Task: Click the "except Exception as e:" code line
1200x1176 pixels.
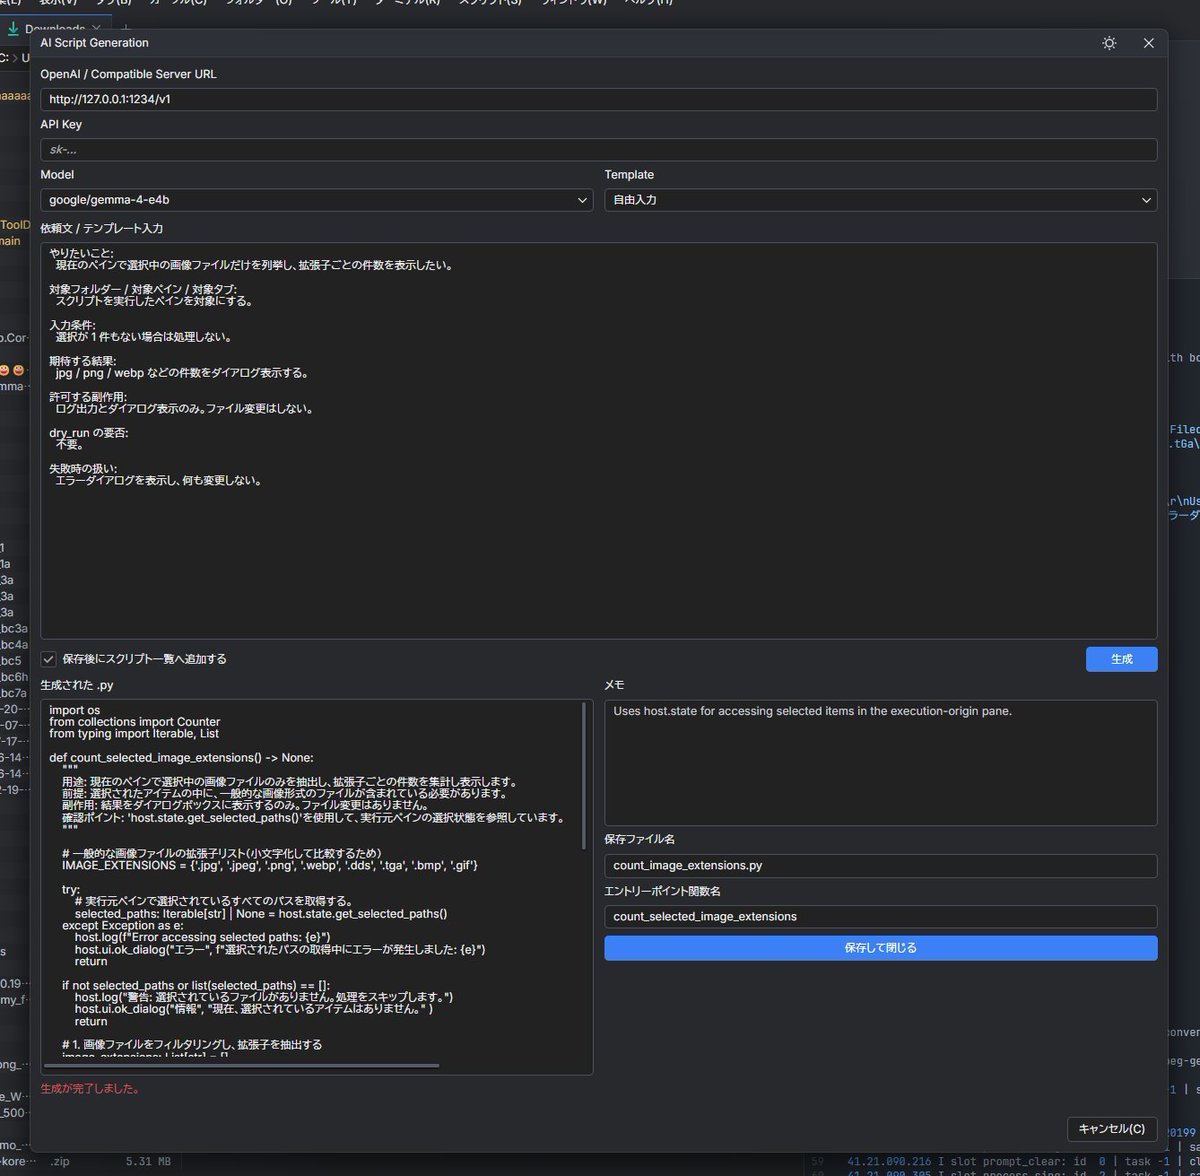Action: [x=125, y=925]
